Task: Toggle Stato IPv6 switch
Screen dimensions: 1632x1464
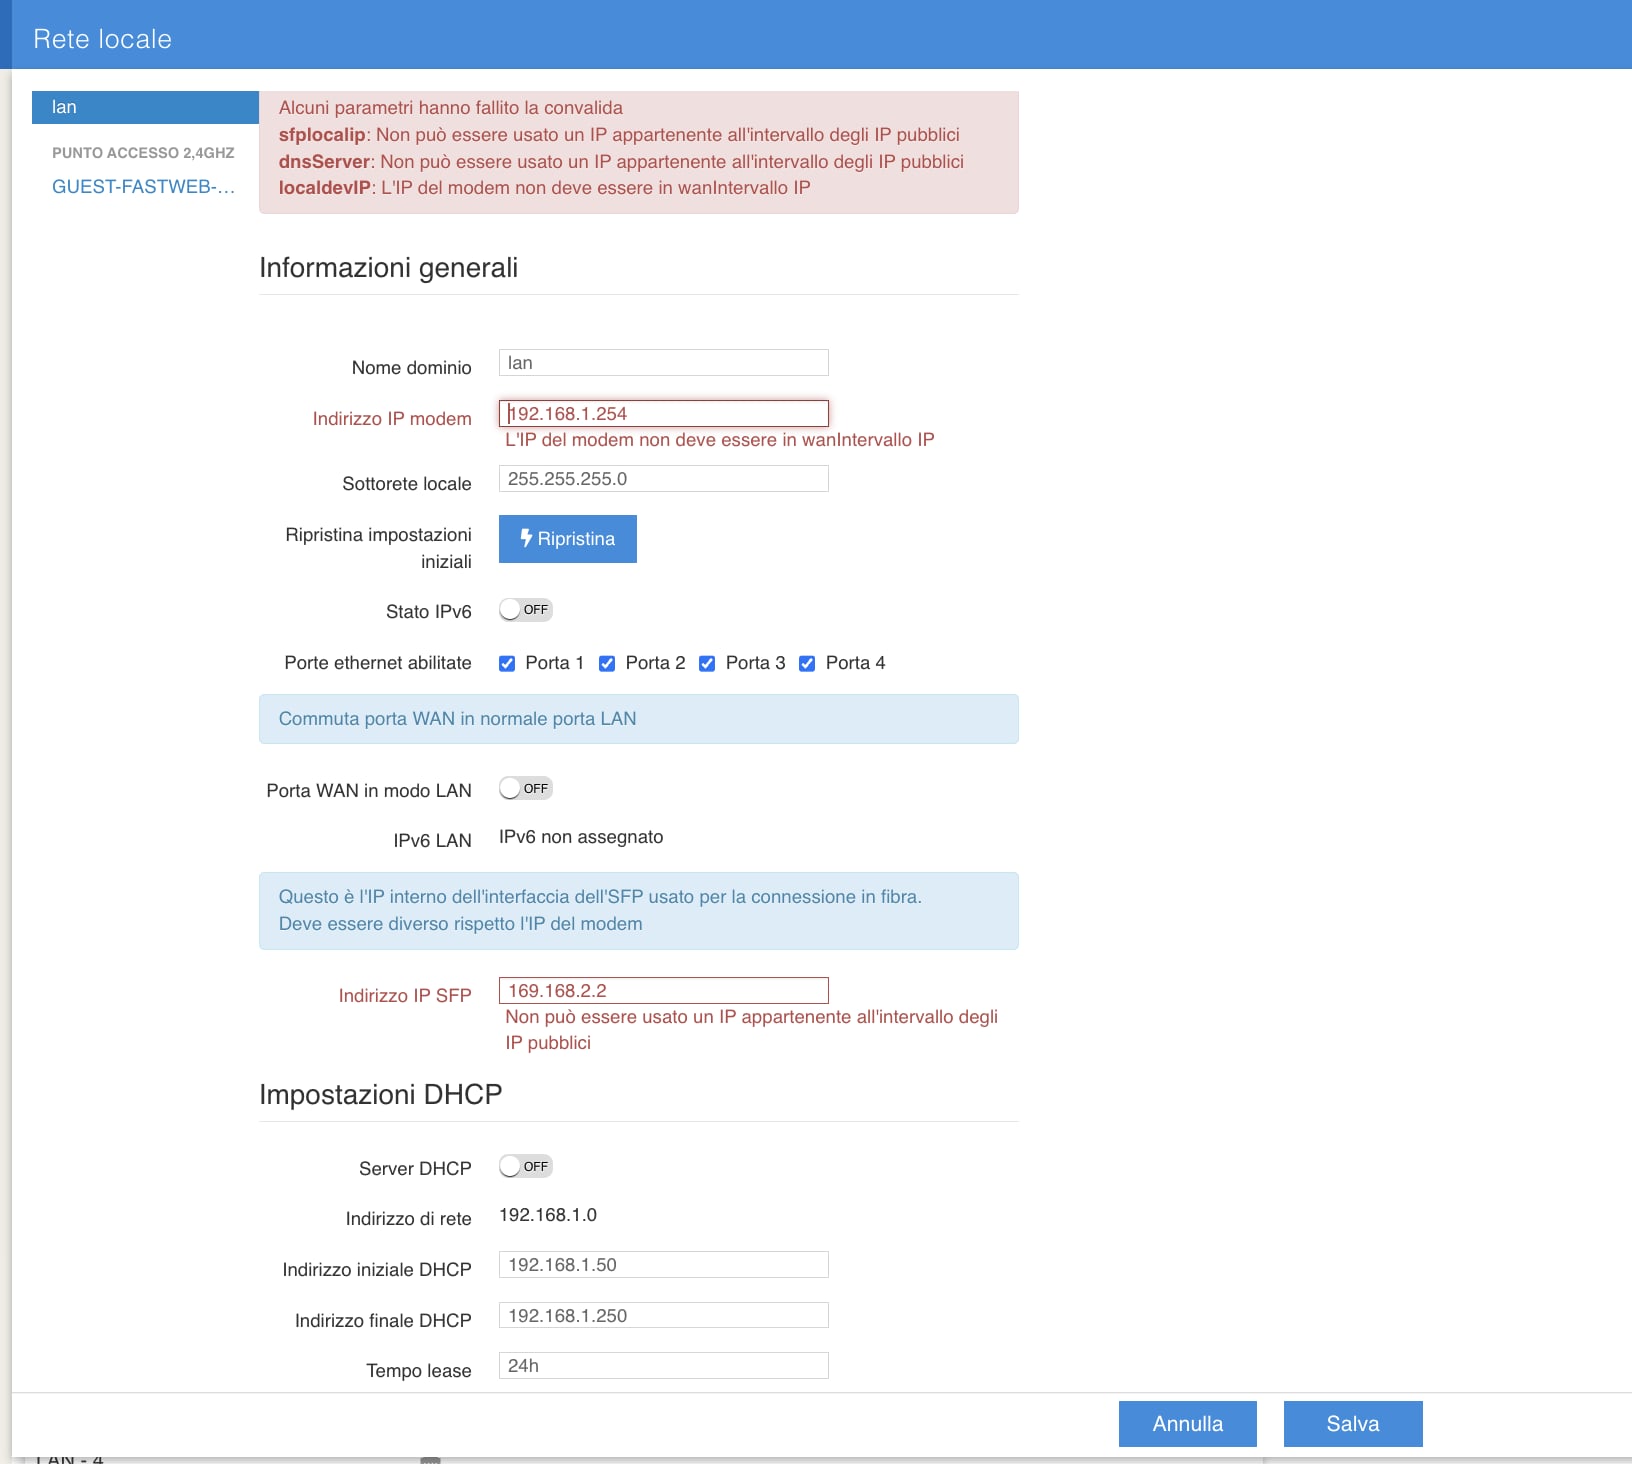Action: pos(526,610)
